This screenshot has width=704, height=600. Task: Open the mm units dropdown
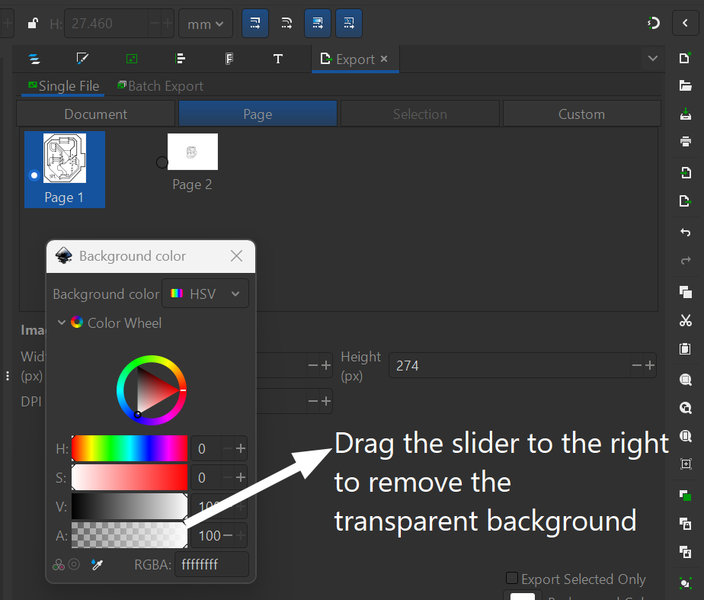[206, 23]
